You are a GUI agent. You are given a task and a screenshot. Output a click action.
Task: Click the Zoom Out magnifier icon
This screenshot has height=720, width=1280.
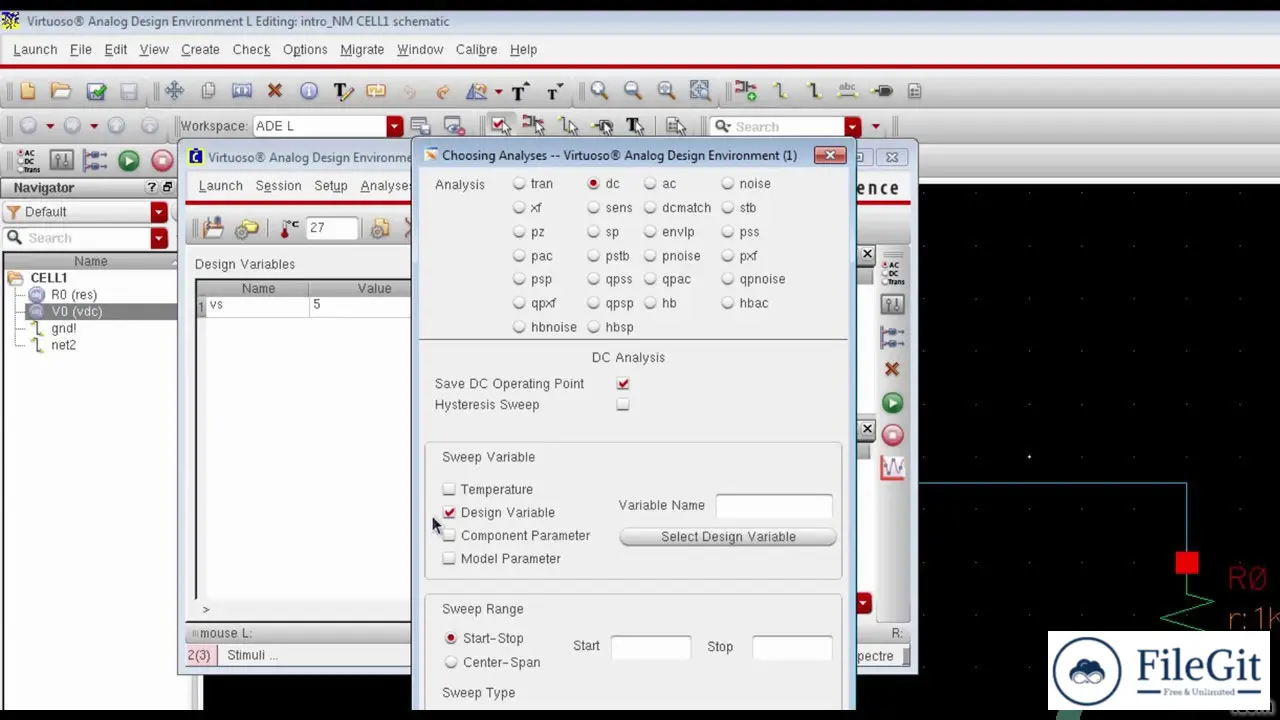(x=633, y=91)
